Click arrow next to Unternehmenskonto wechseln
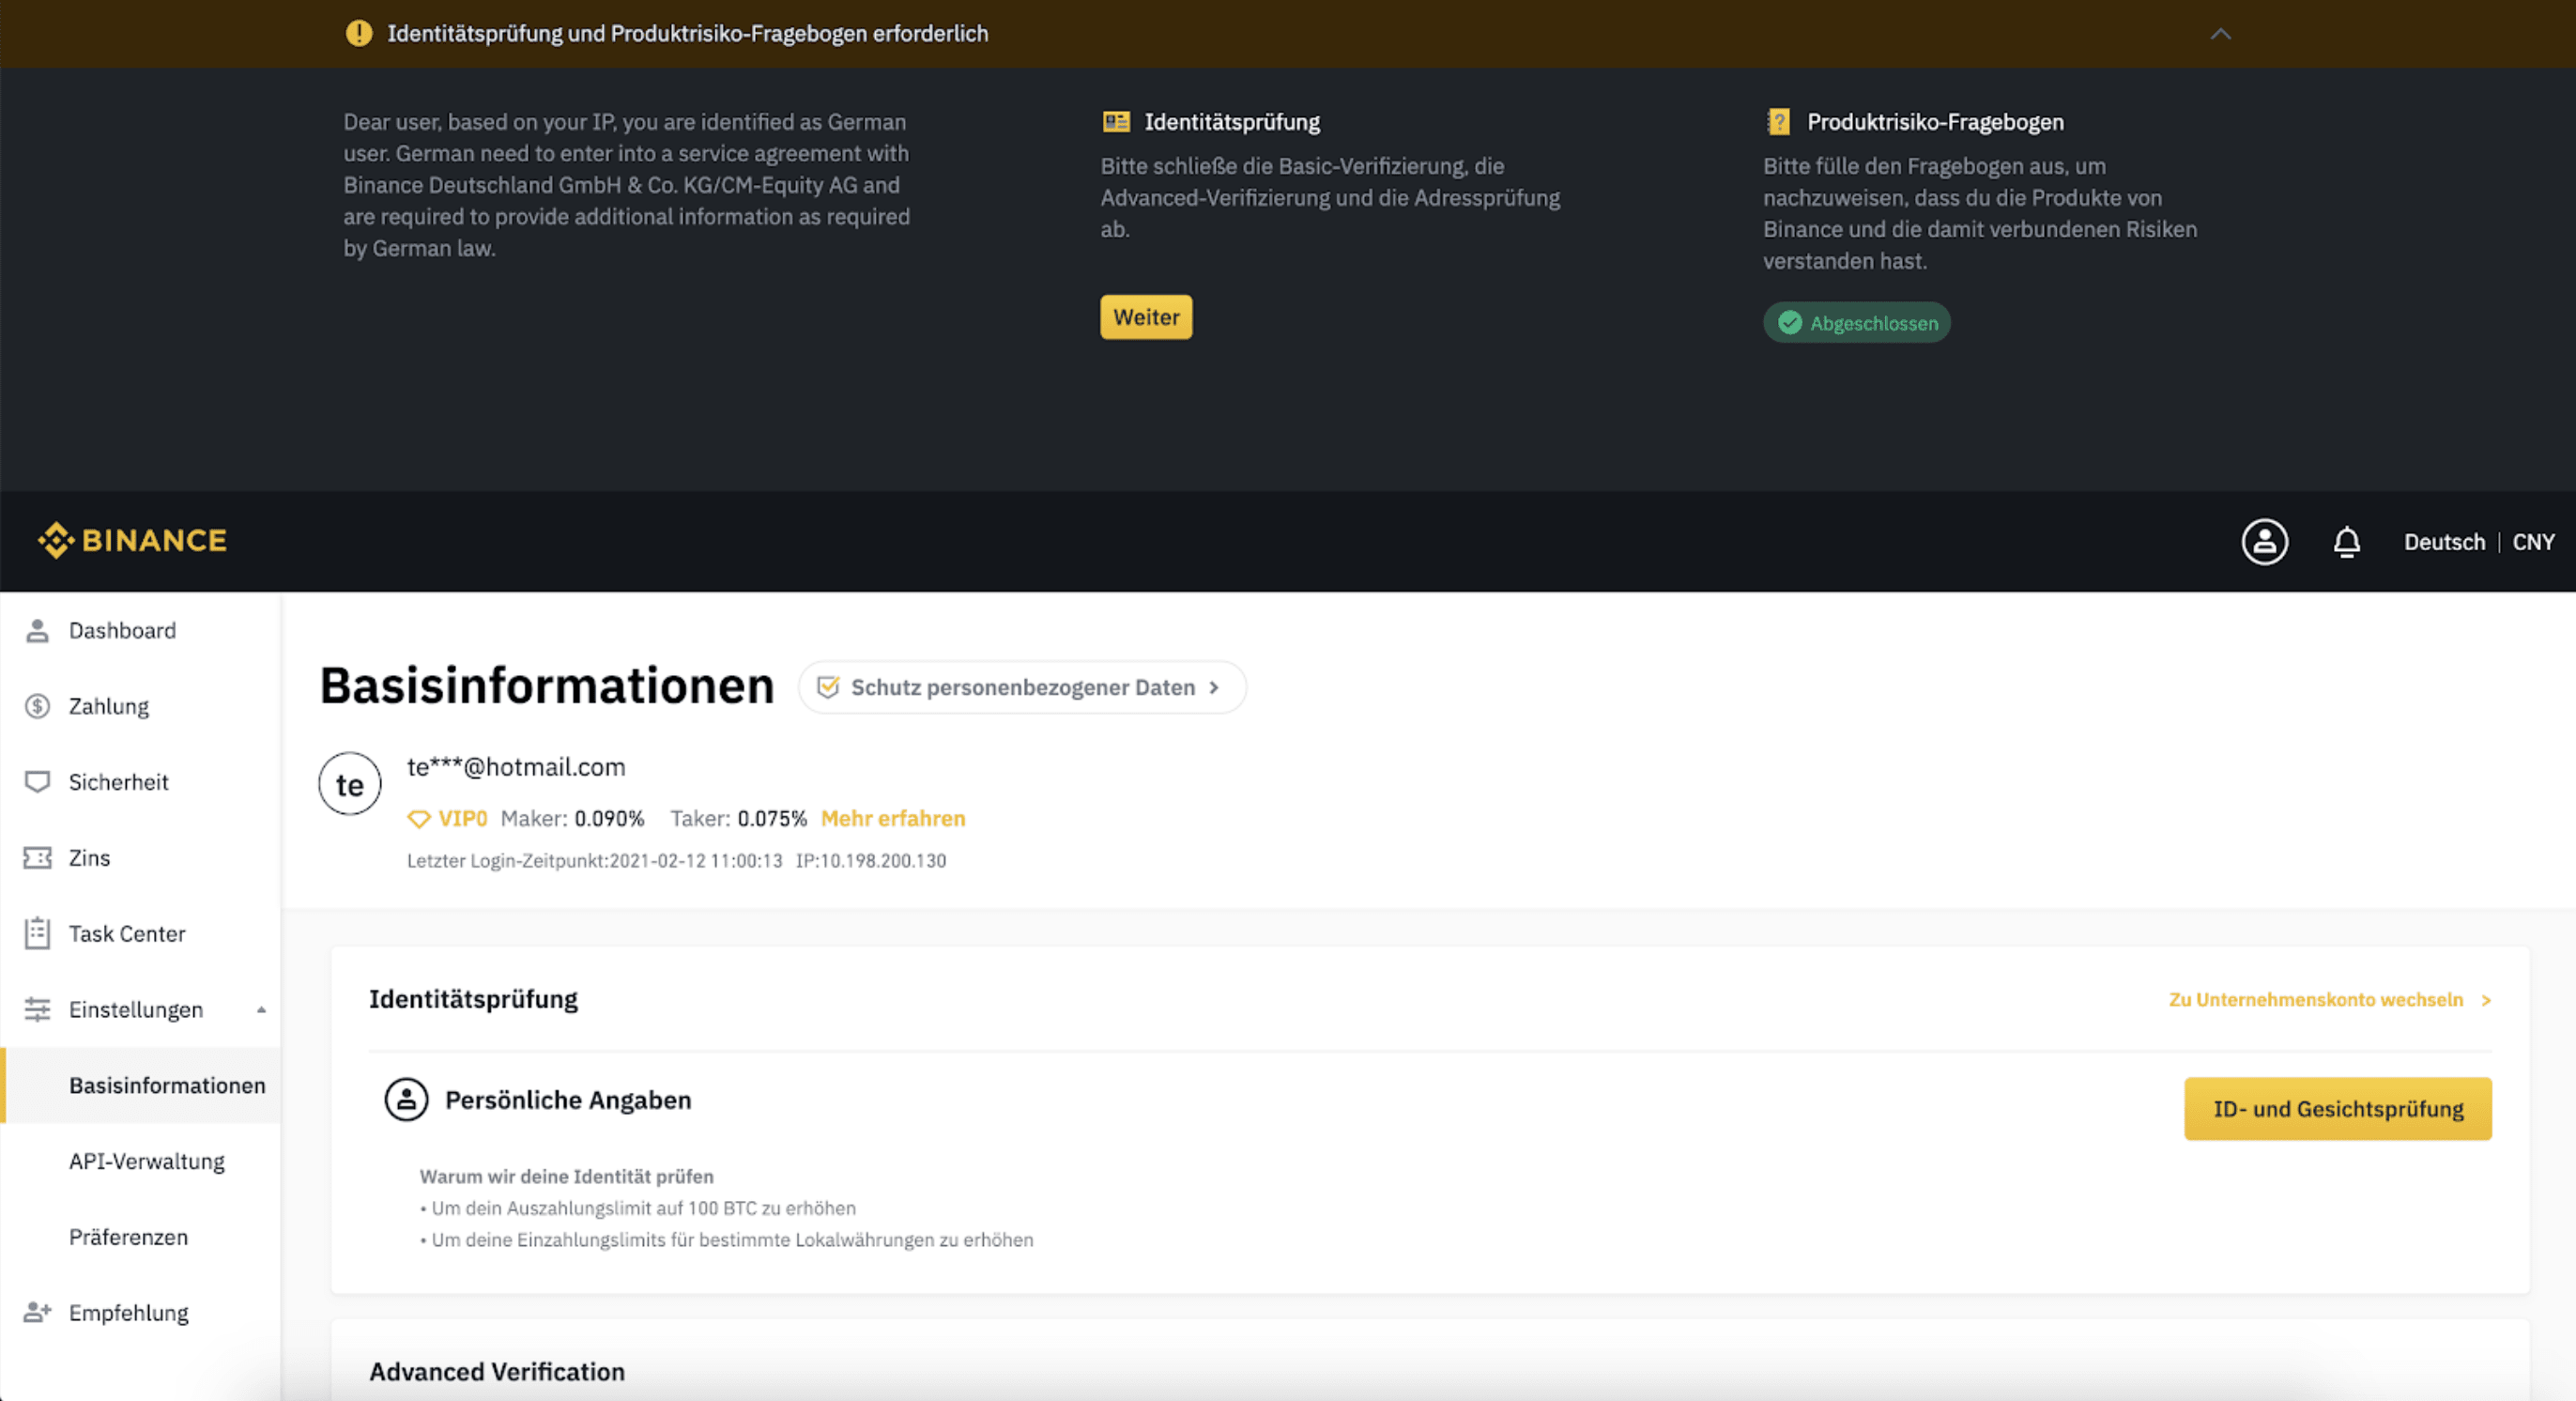The image size is (2576, 1401). click(2486, 1000)
